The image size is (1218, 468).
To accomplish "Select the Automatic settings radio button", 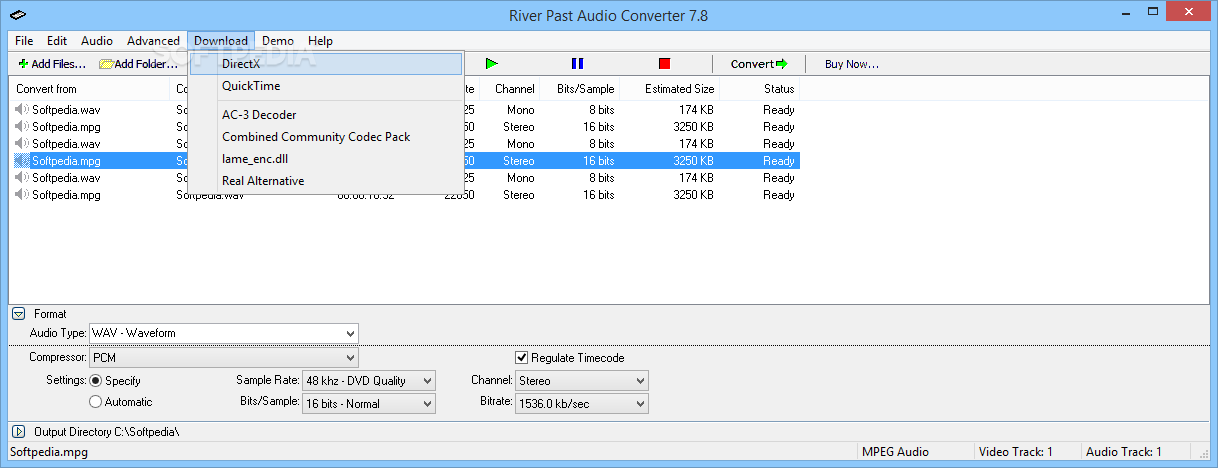I will coord(96,402).
